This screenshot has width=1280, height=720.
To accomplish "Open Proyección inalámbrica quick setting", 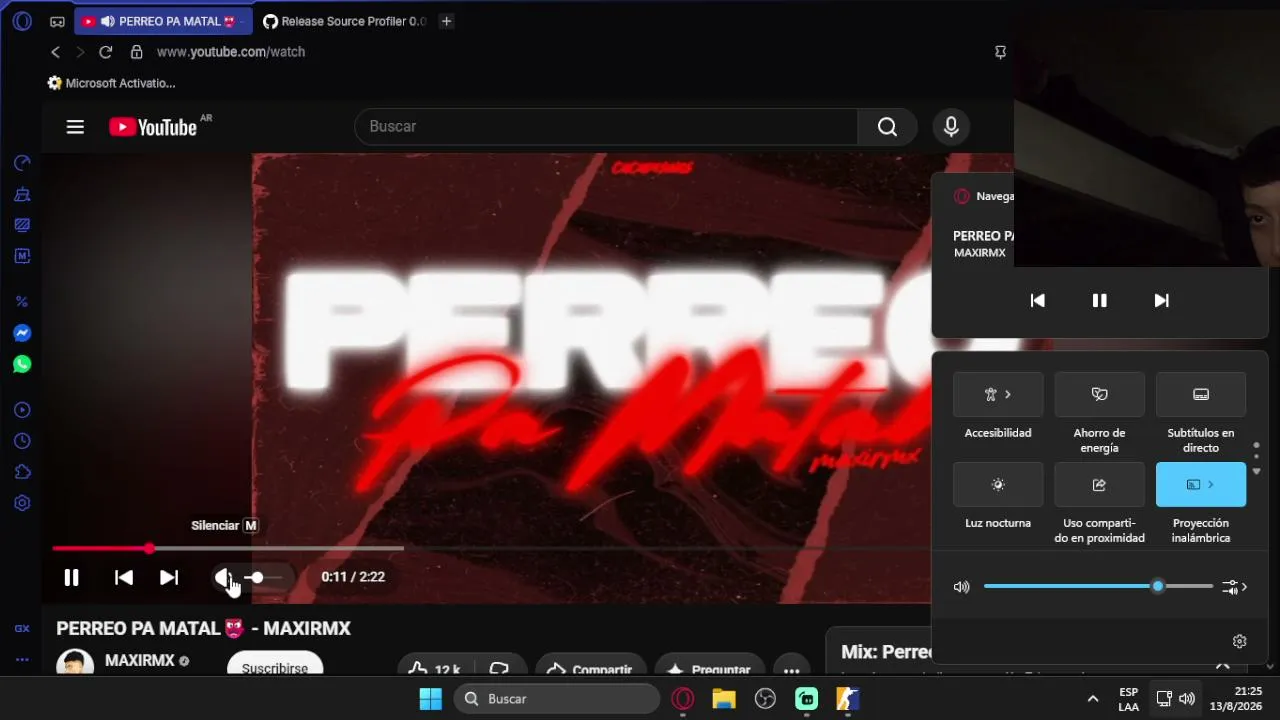I will (1201, 484).
